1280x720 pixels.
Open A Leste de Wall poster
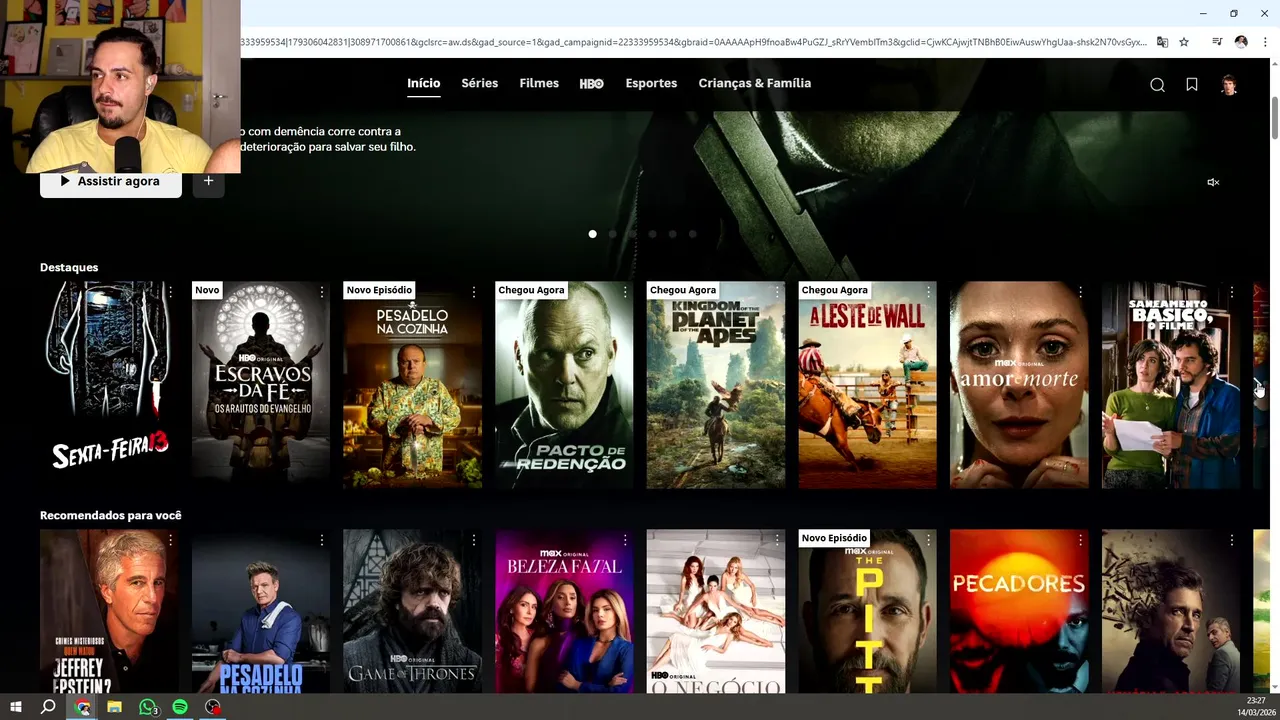(x=868, y=385)
